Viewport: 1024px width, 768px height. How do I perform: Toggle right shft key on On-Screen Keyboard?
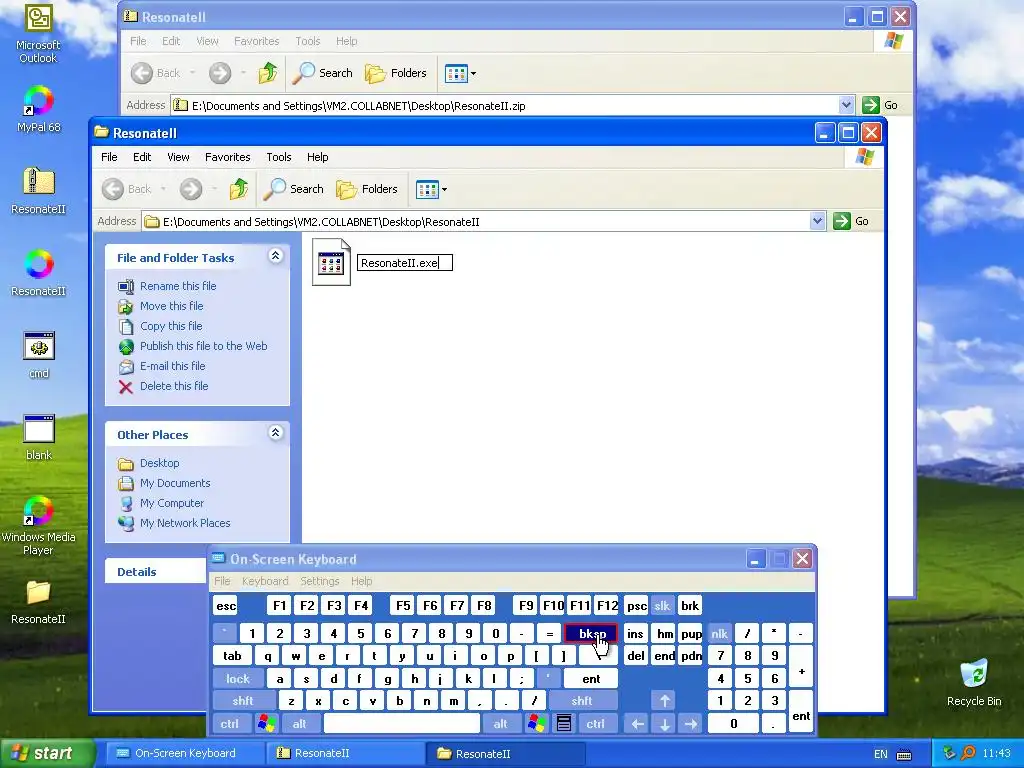tap(582, 701)
